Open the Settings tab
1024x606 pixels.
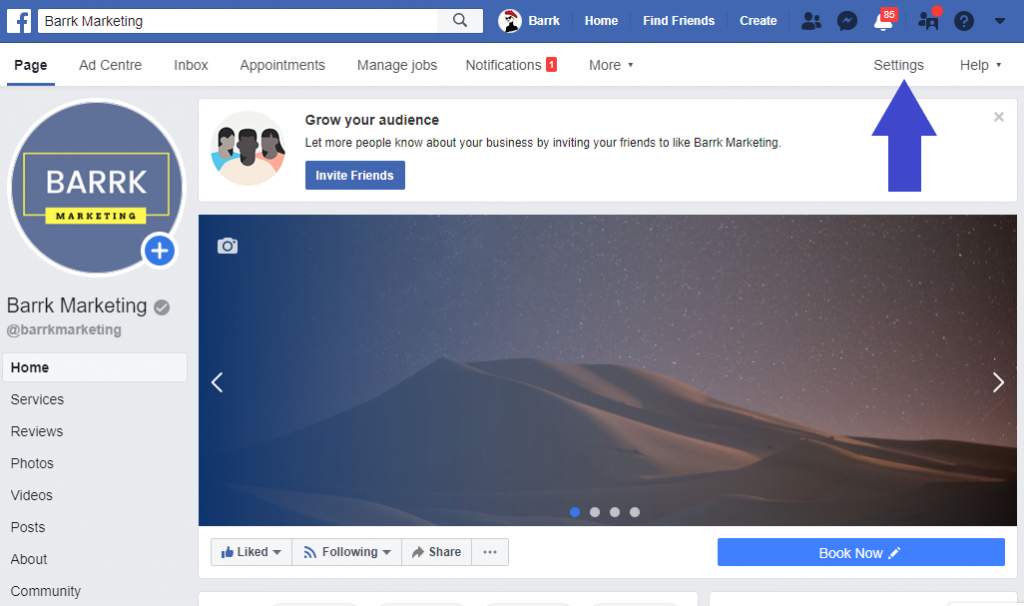point(898,65)
